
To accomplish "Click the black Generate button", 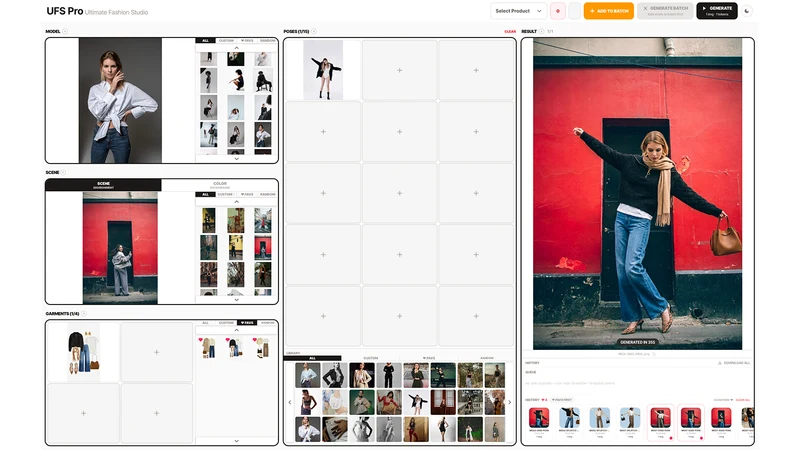I will pos(717,11).
